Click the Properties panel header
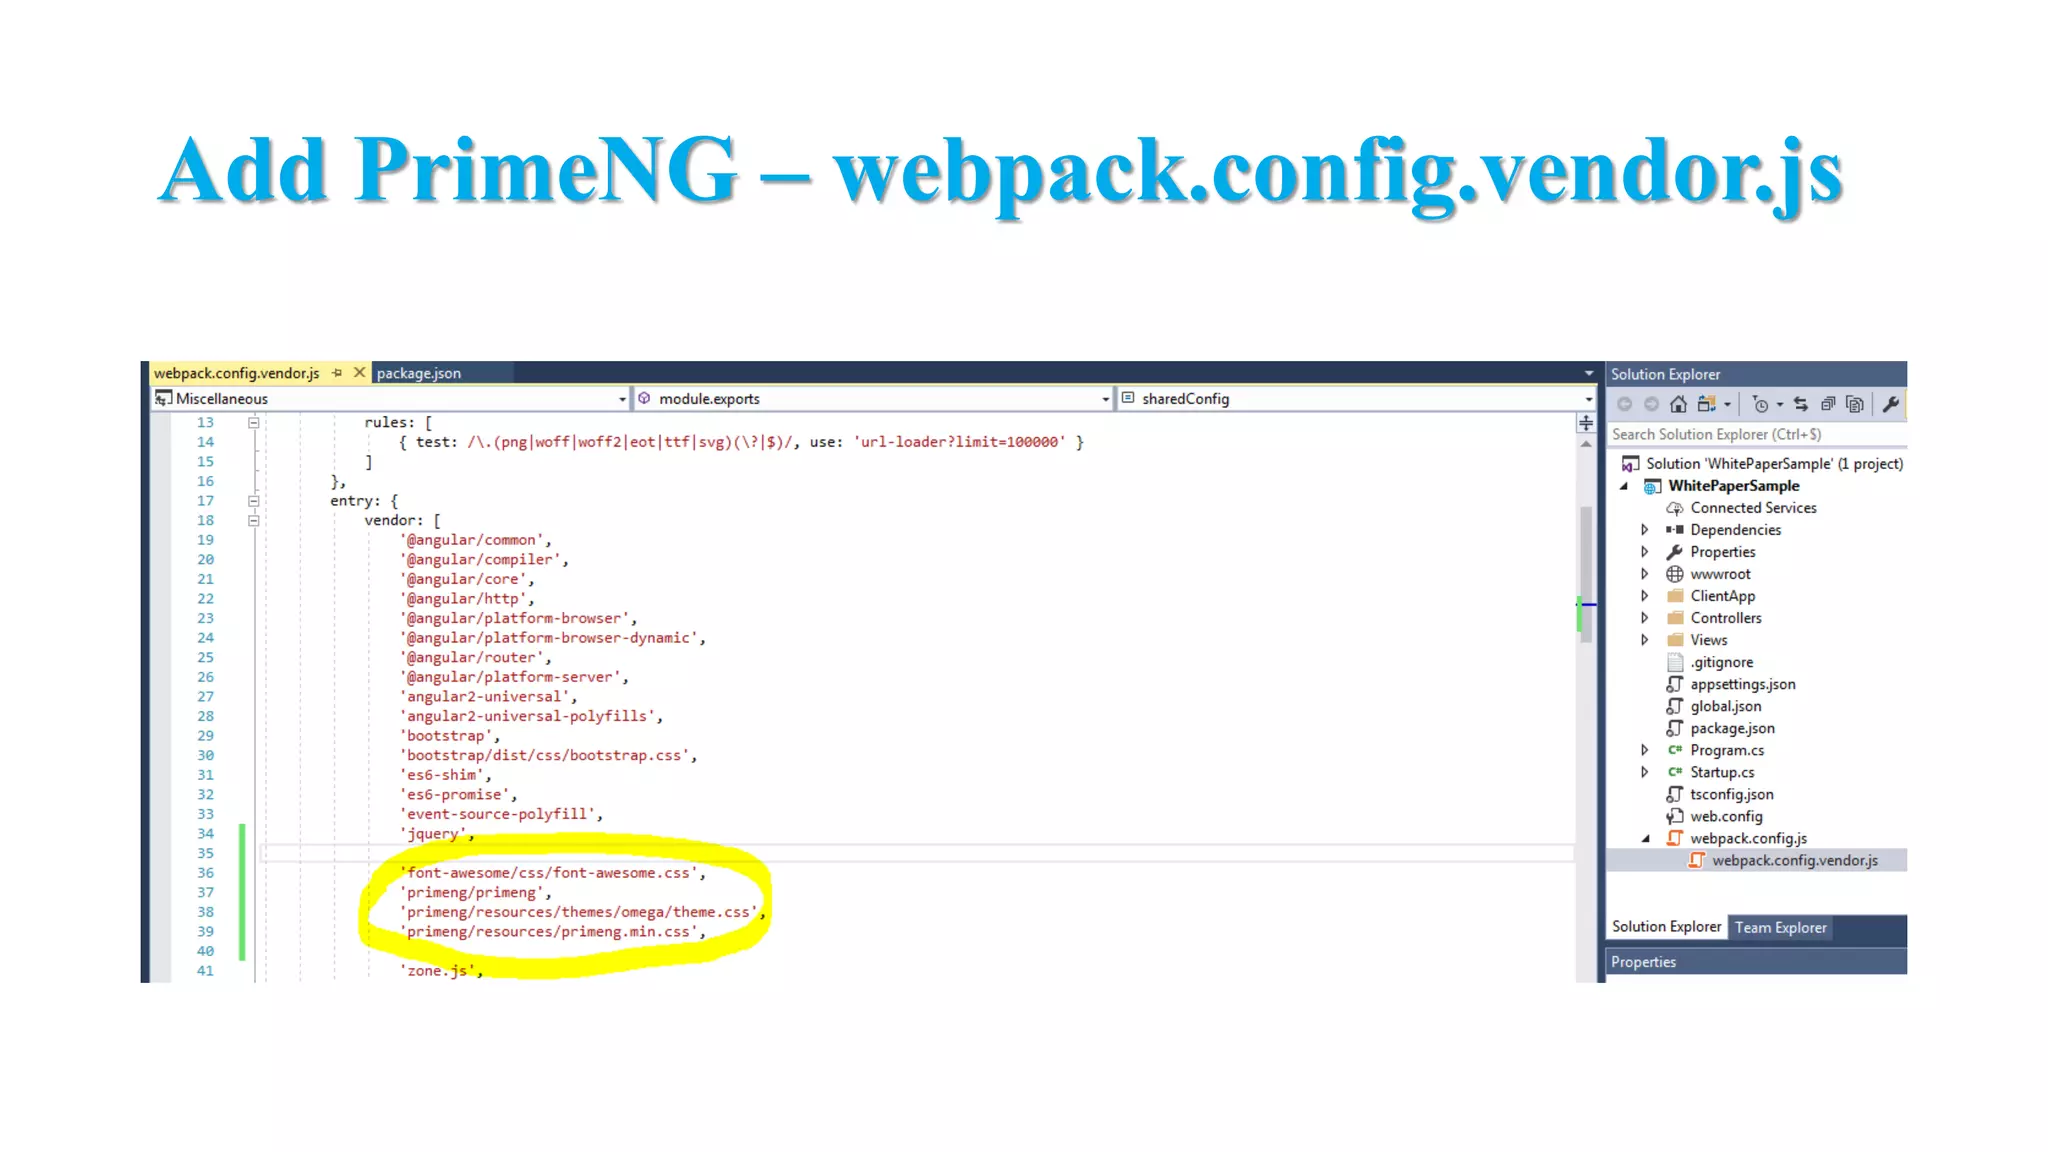This screenshot has height=1152, width=2048. click(x=1756, y=962)
